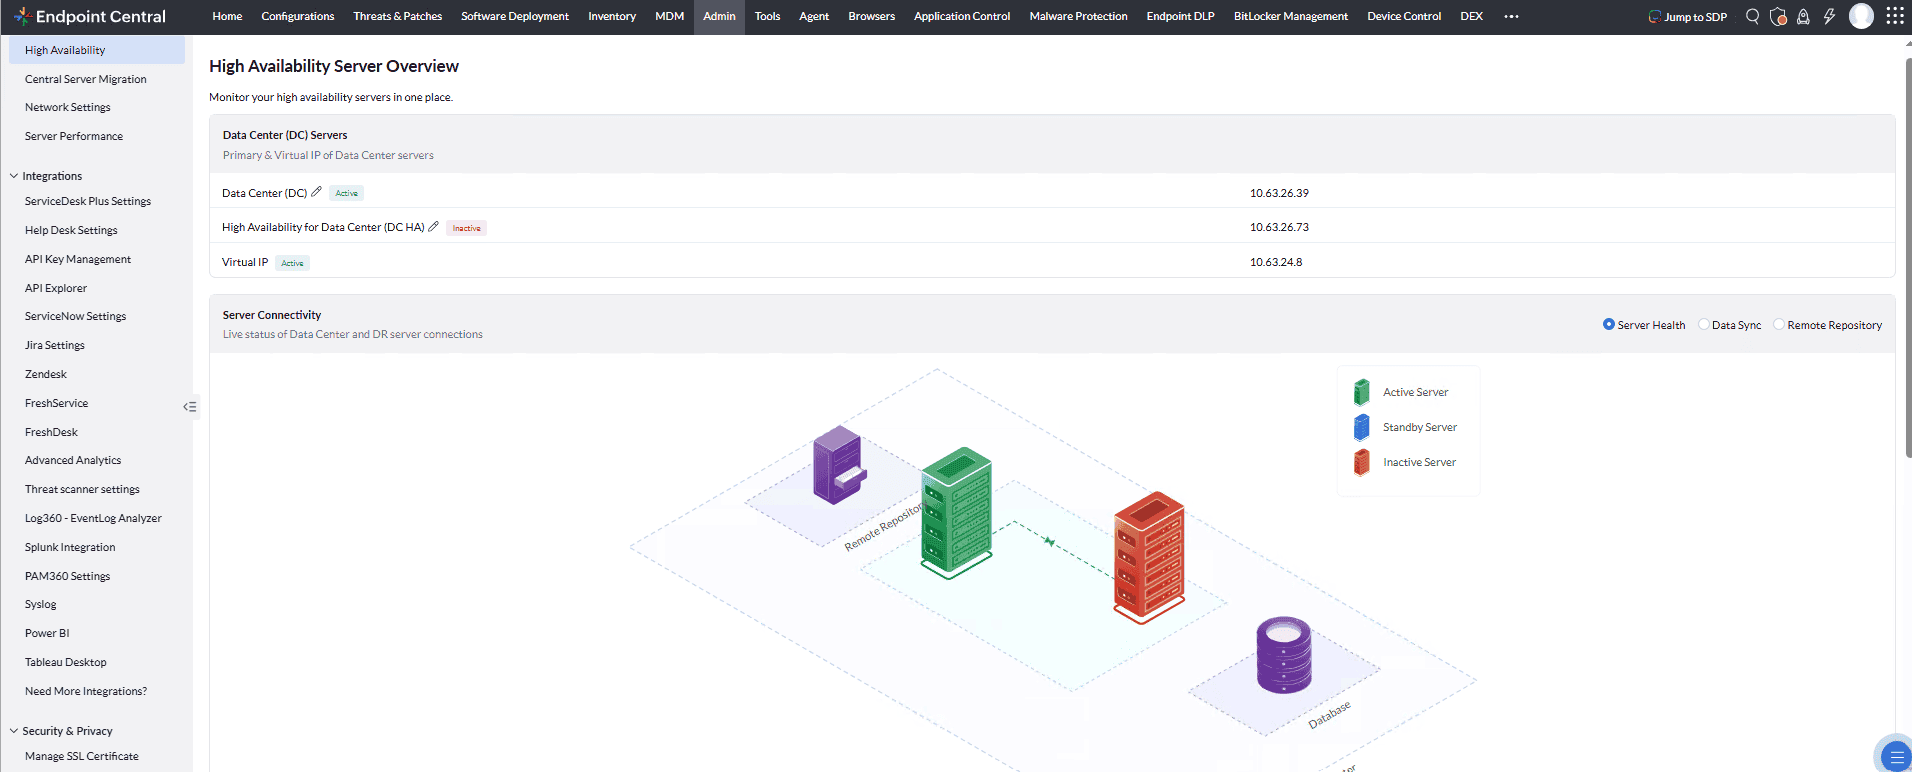The width and height of the screenshot is (1912, 772).
Task: Open the DEX tab
Action: tap(1471, 16)
